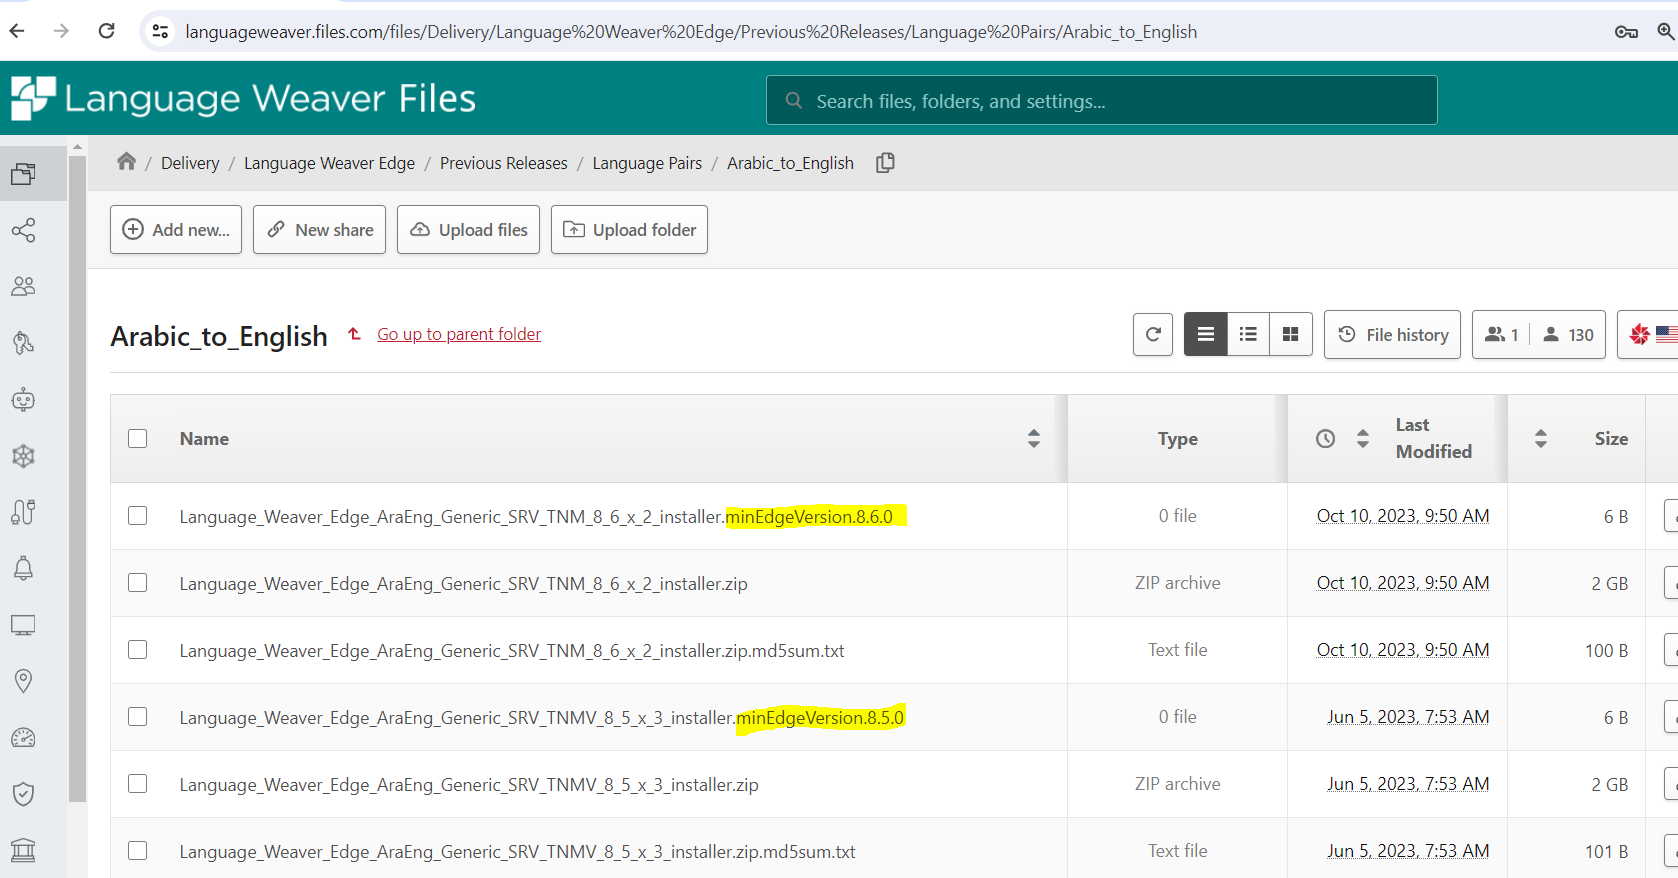
Task: Click Upload folder button
Action: coord(629,229)
